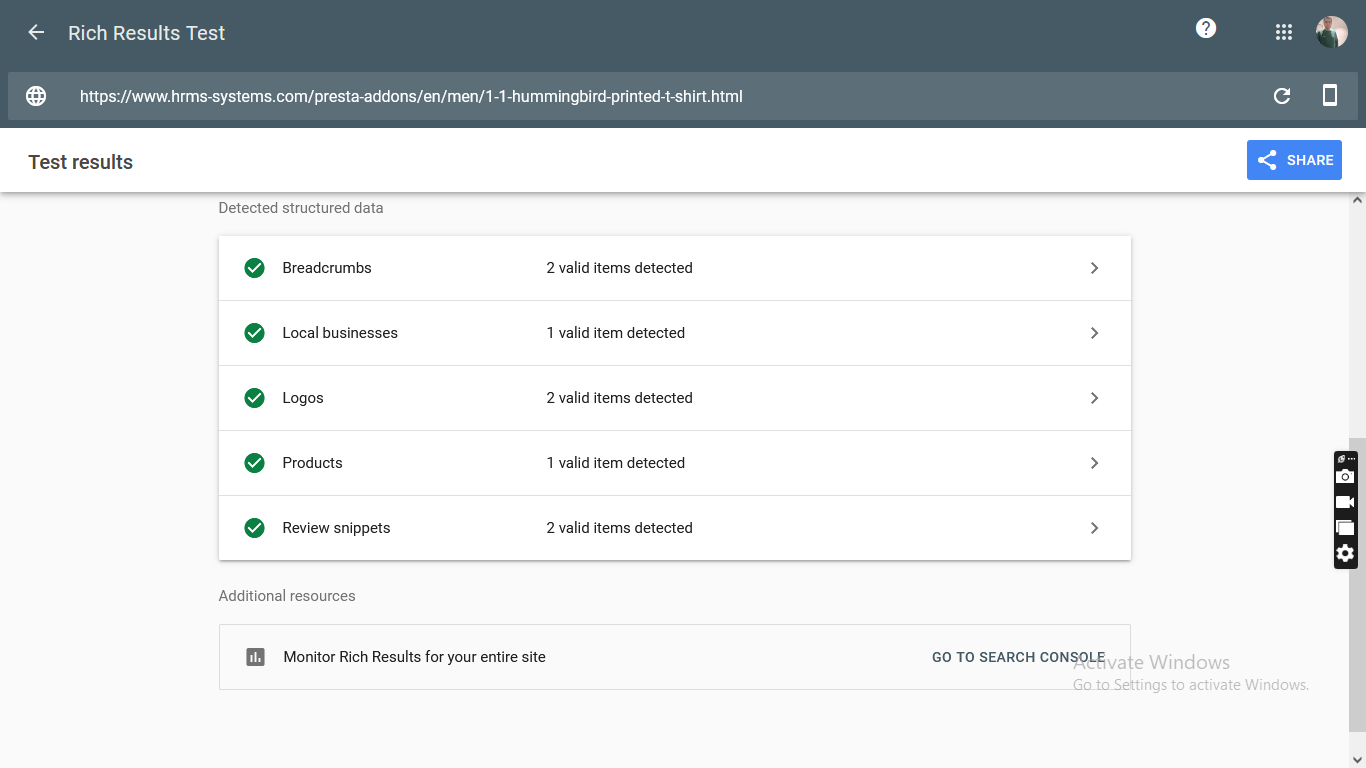Click the video record icon
Screen dimensions: 1366x768
(1345, 502)
